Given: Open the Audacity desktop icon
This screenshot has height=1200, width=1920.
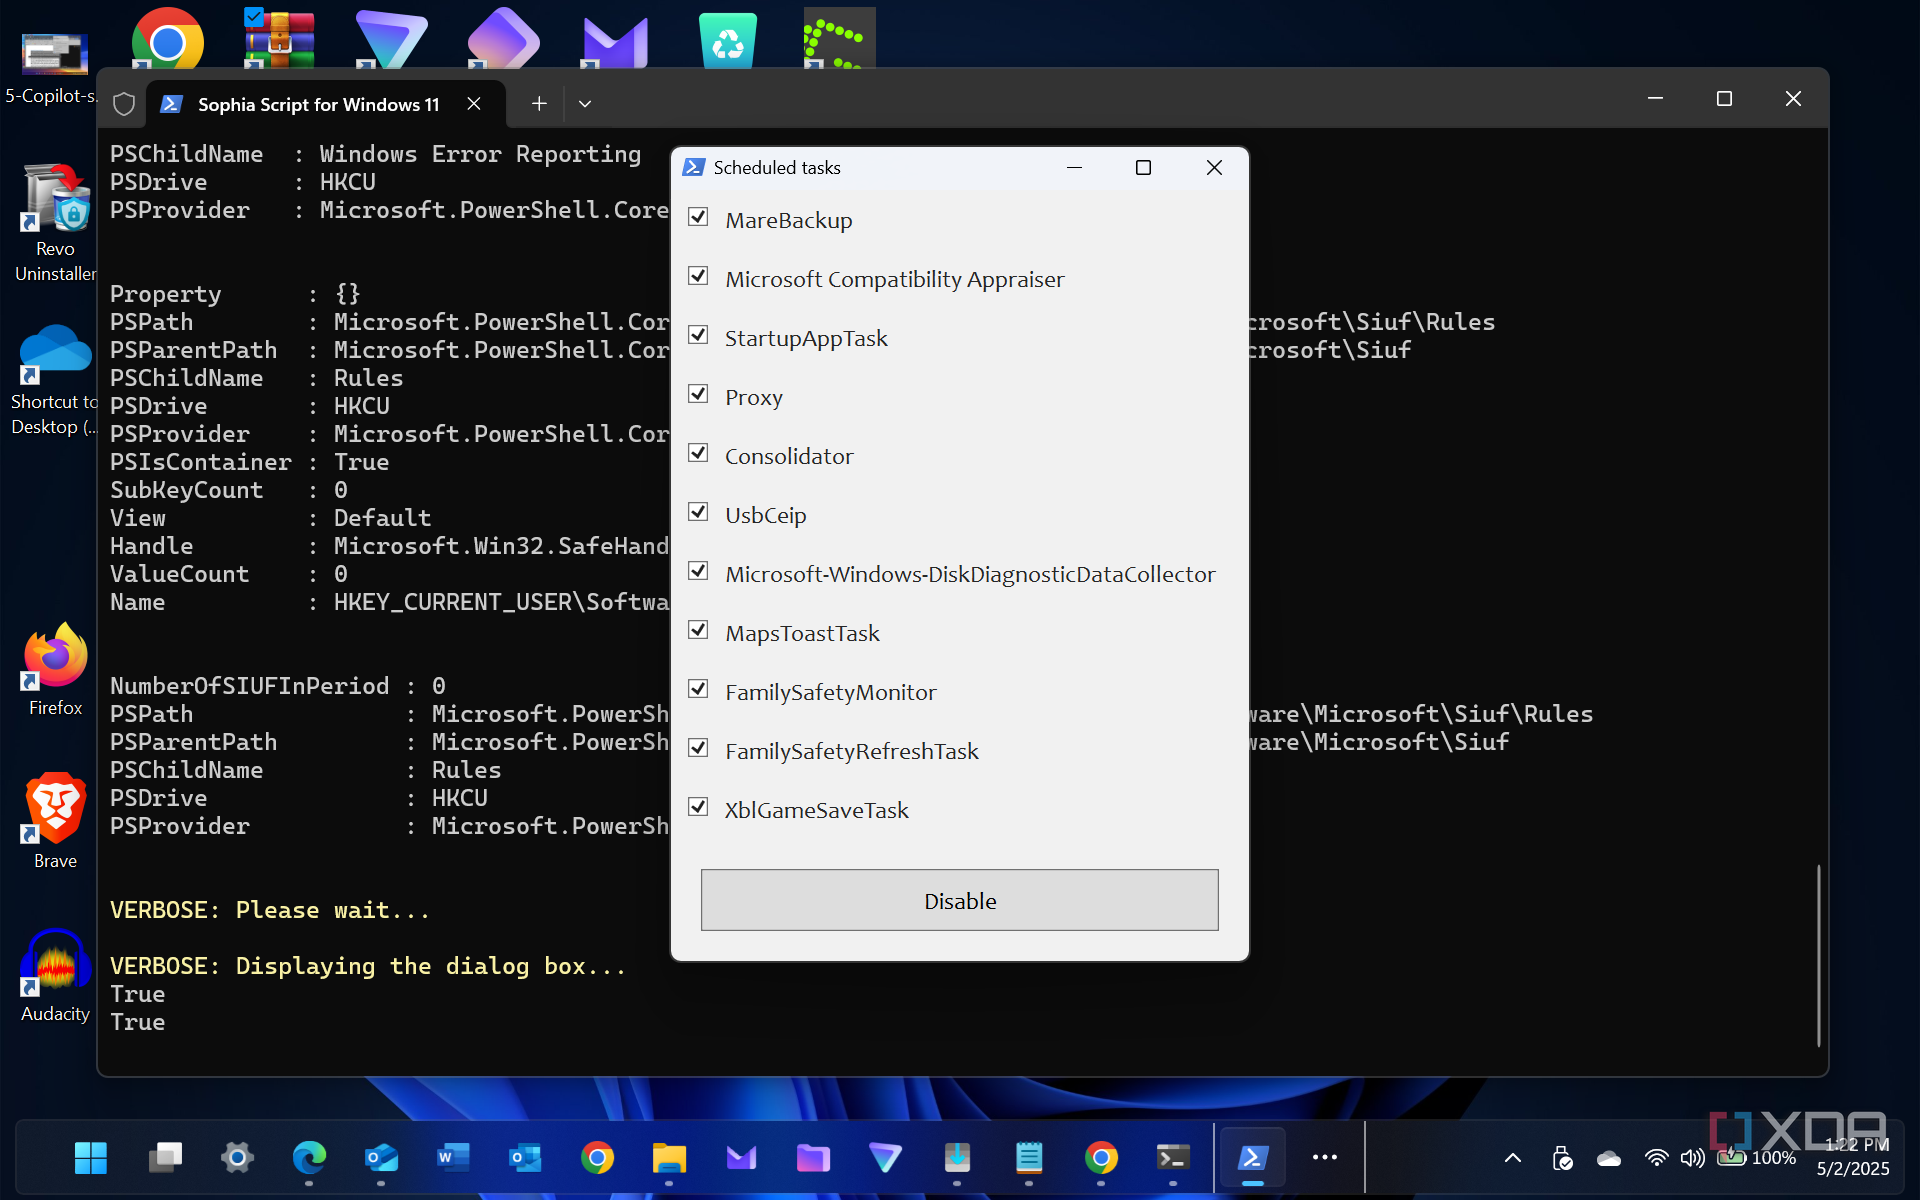Looking at the screenshot, I should click(55, 974).
